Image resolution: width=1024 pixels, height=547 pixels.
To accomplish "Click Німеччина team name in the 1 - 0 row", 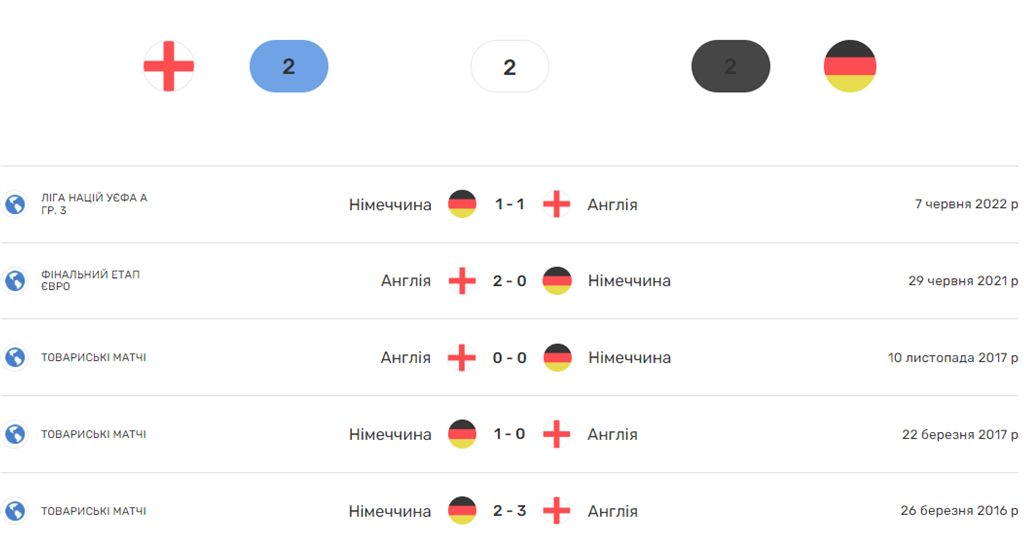I will tap(390, 434).
